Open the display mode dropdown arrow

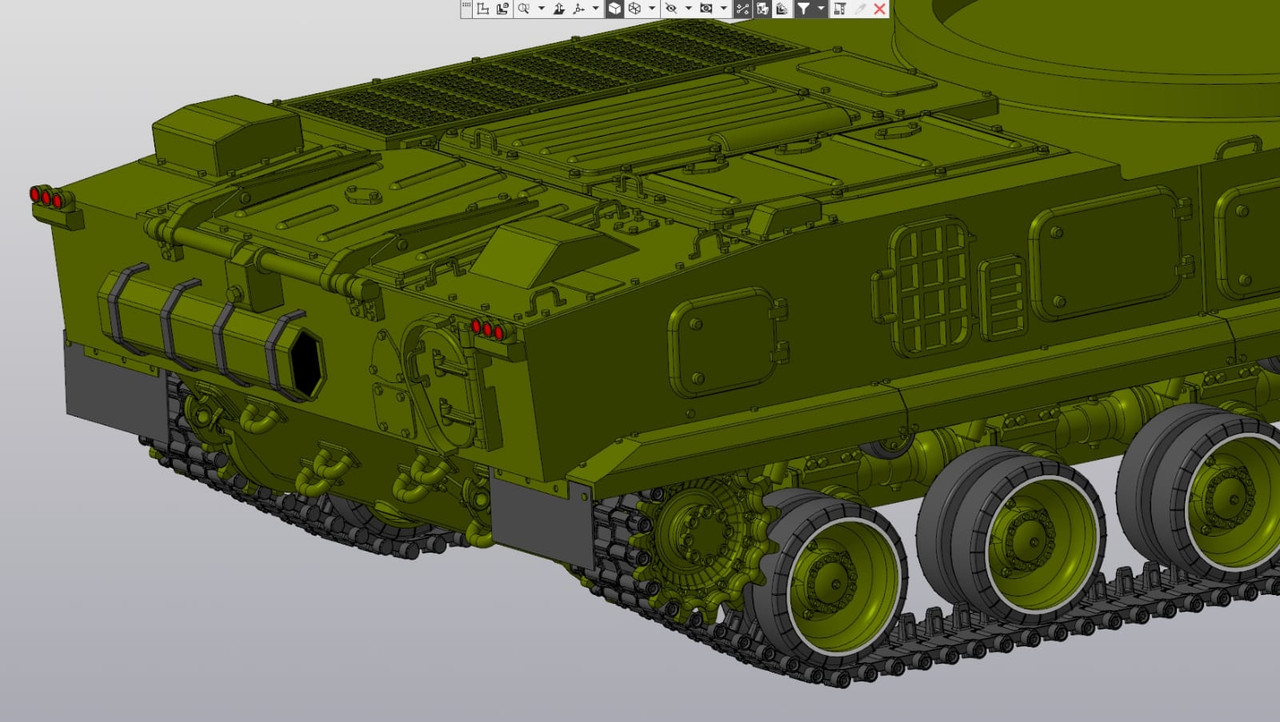pos(652,8)
